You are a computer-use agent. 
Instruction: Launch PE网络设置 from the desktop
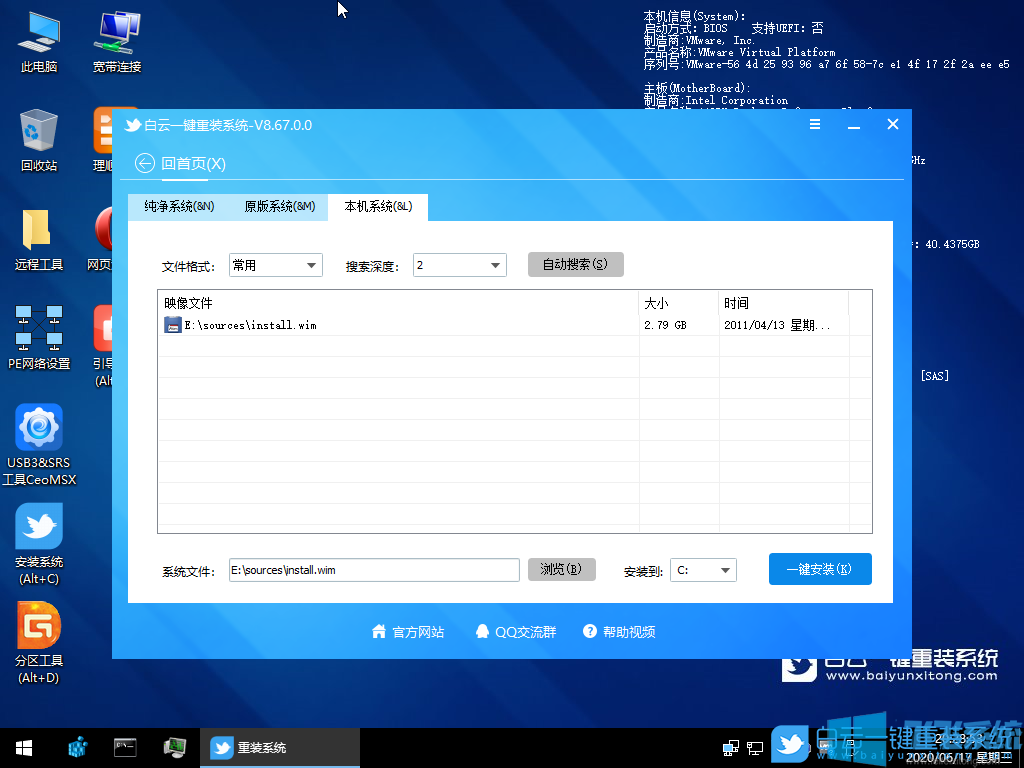click(39, 330)
